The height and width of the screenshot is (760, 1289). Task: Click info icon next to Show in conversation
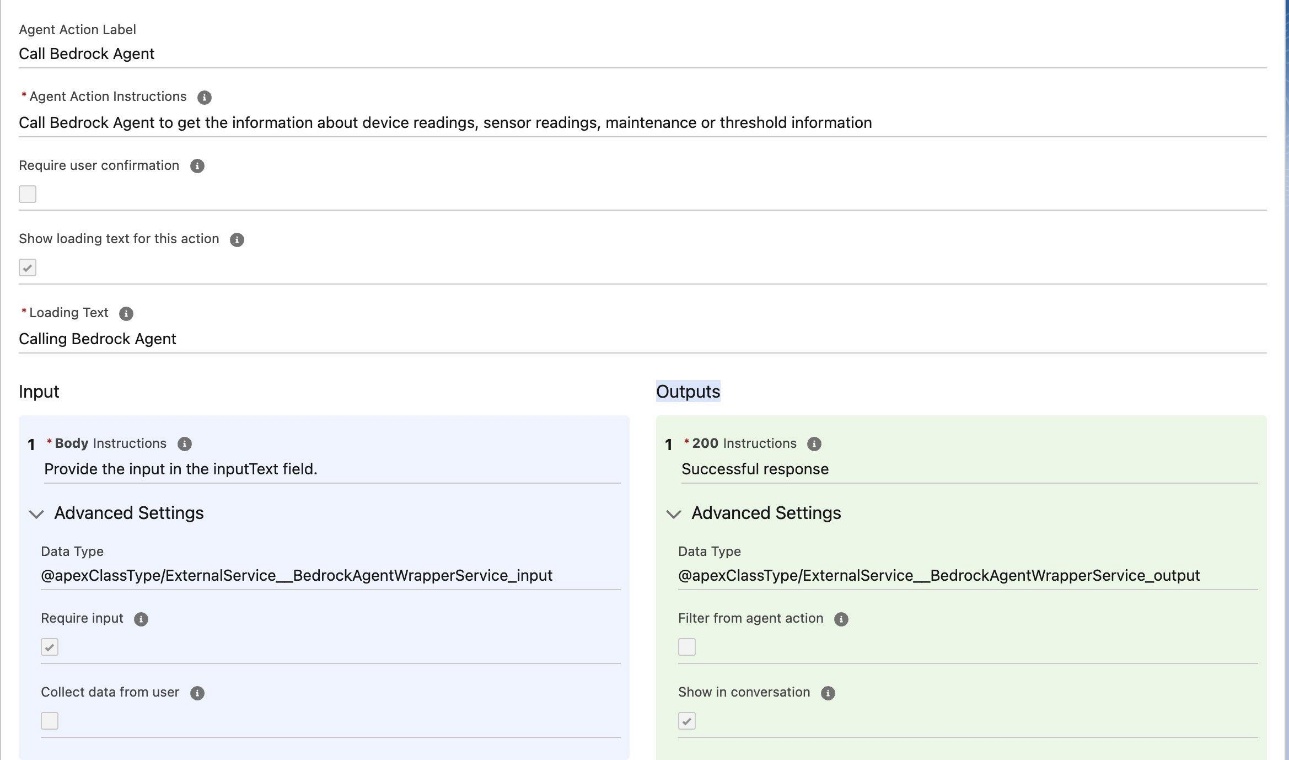(x=828, y=693)
